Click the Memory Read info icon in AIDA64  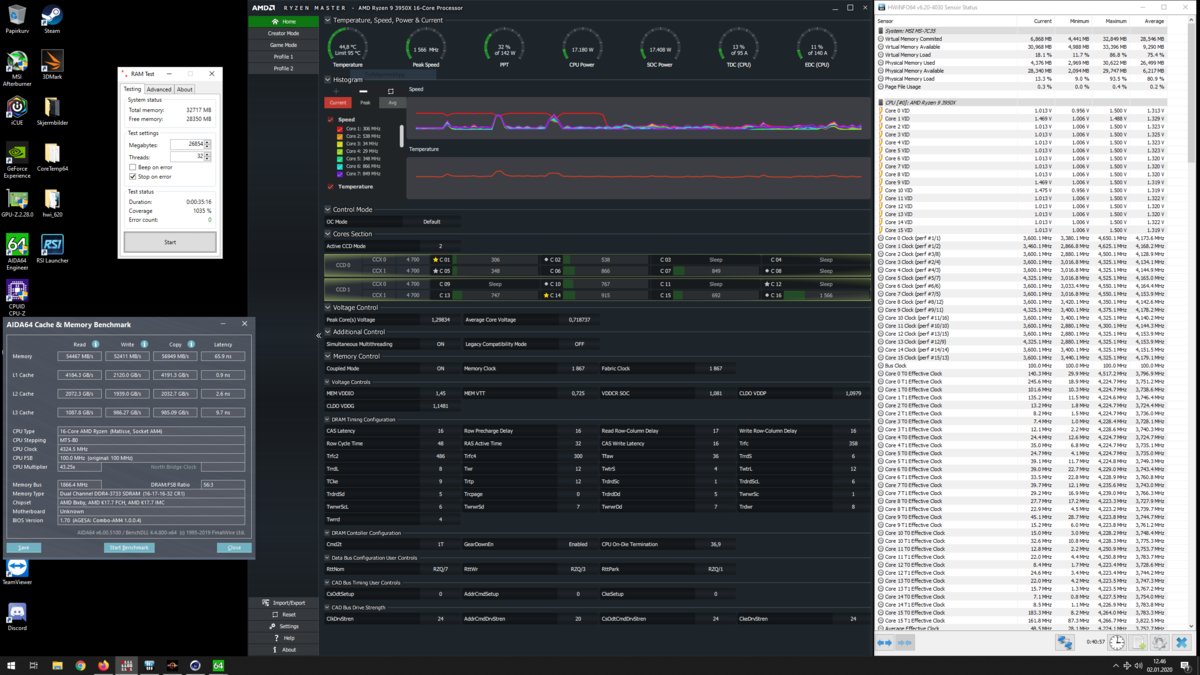96,344
